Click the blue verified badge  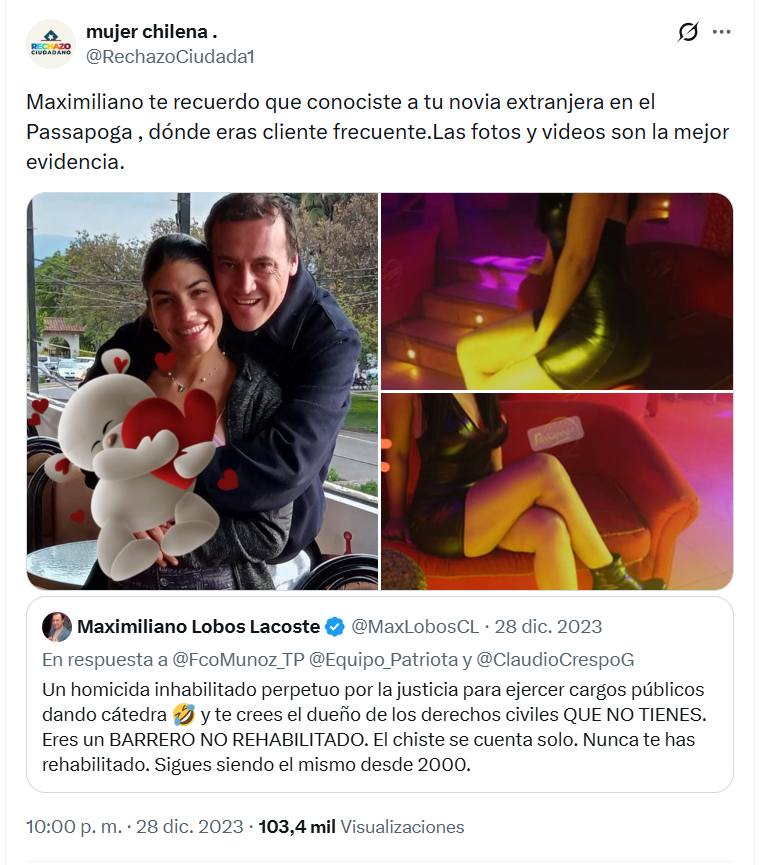coord(334,627)
